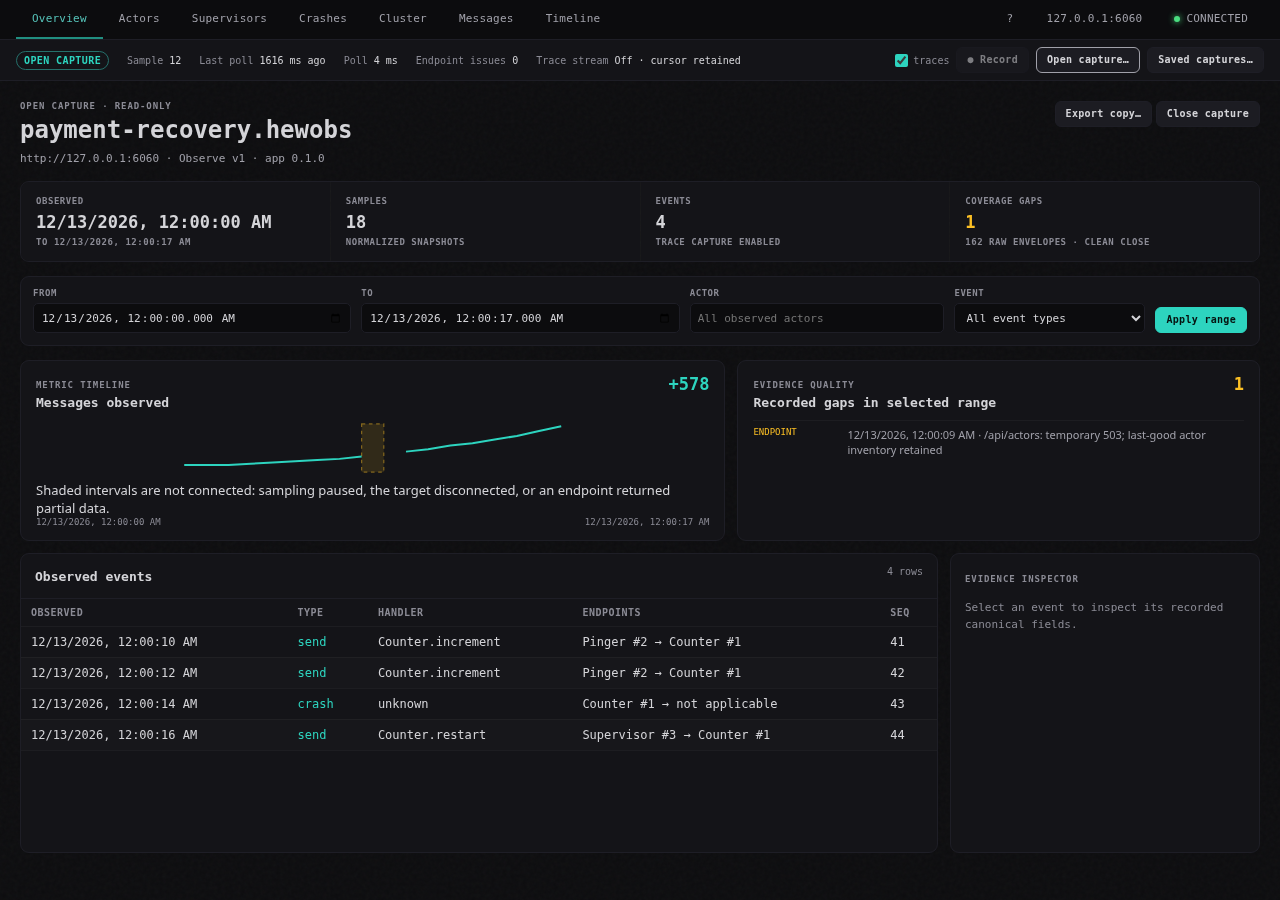
Task: Click the 127.0.0.1:6060 address in the top bar
Action: coord(1094,18)
